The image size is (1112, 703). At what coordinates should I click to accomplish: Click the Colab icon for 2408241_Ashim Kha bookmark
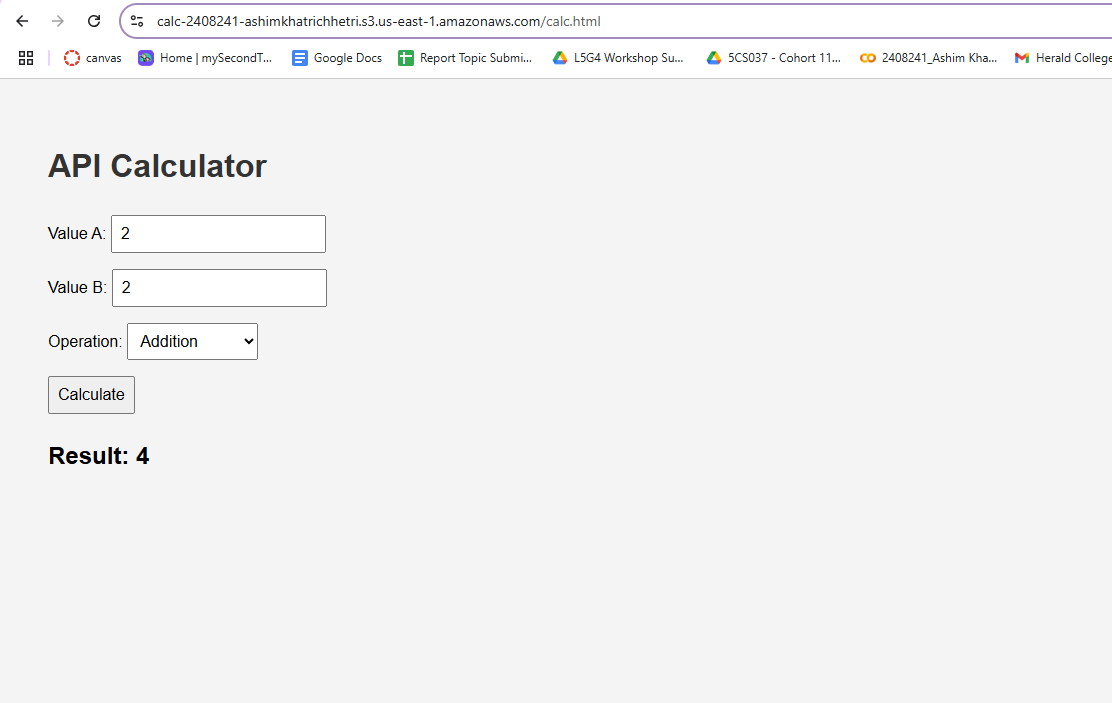click(868, 58)
